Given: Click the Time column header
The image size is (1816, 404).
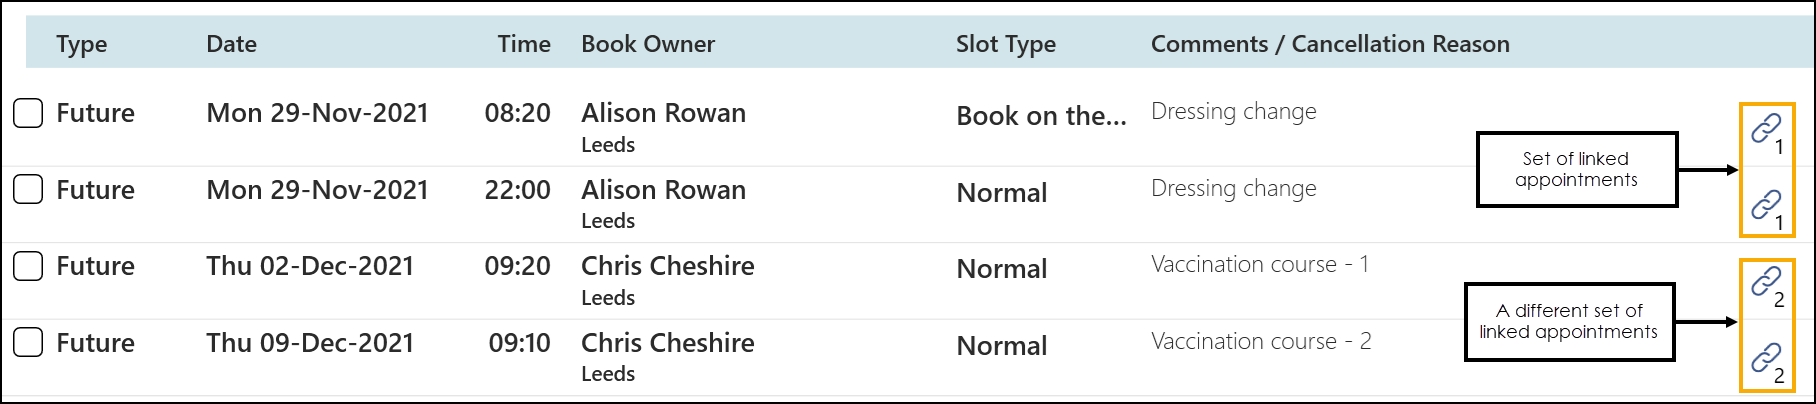Looking at the screenshot, I should tap(524, 44).
